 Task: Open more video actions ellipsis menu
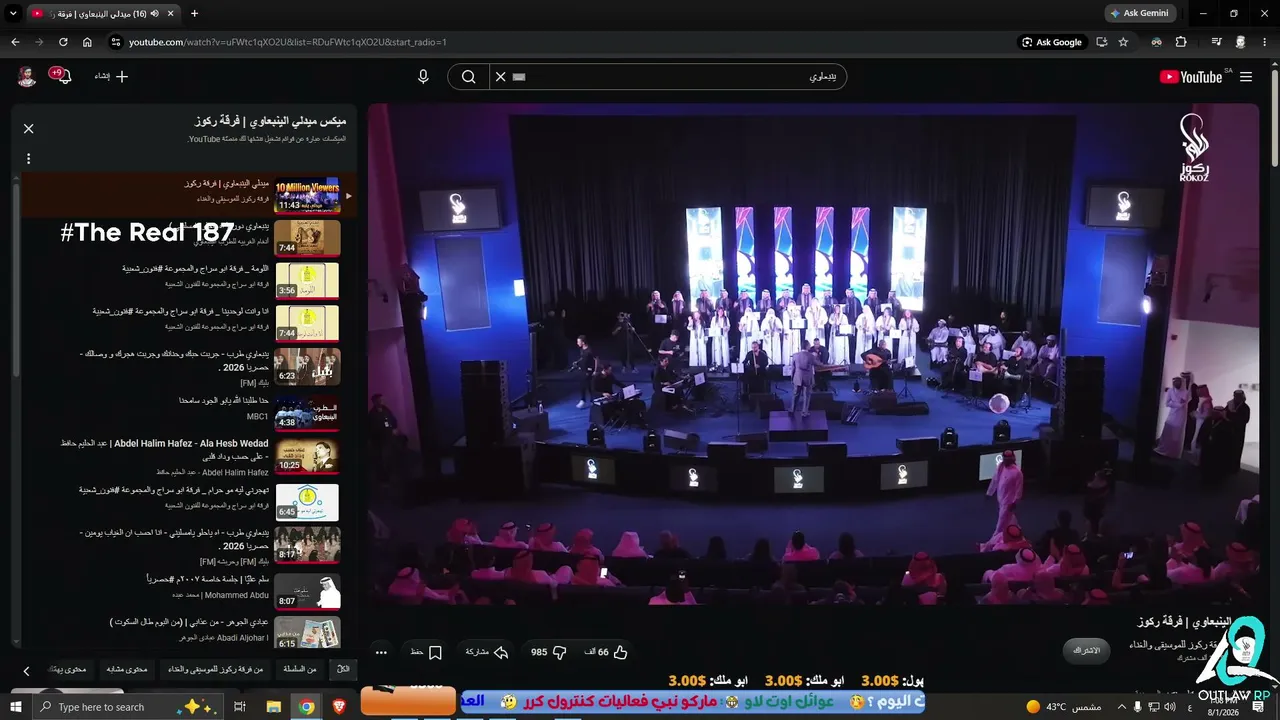(381, 652)
